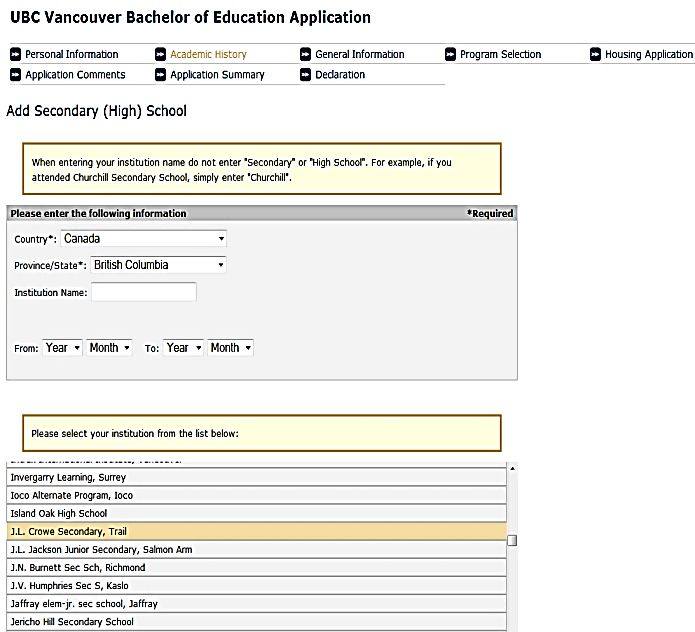This screenshot has height=632, width=695.
Task: Focus the Institution Name text field
Action: click(144, 292)
